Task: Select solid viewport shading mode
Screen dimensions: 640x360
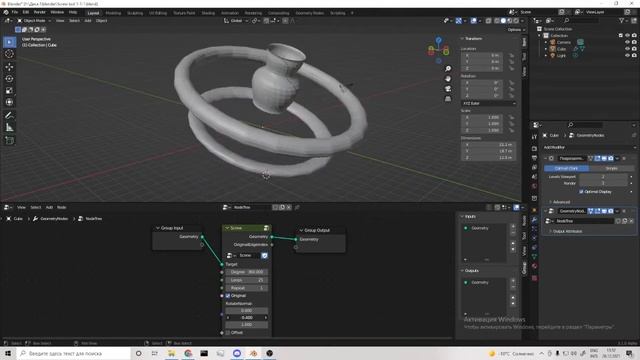Action: pos(503,20)
